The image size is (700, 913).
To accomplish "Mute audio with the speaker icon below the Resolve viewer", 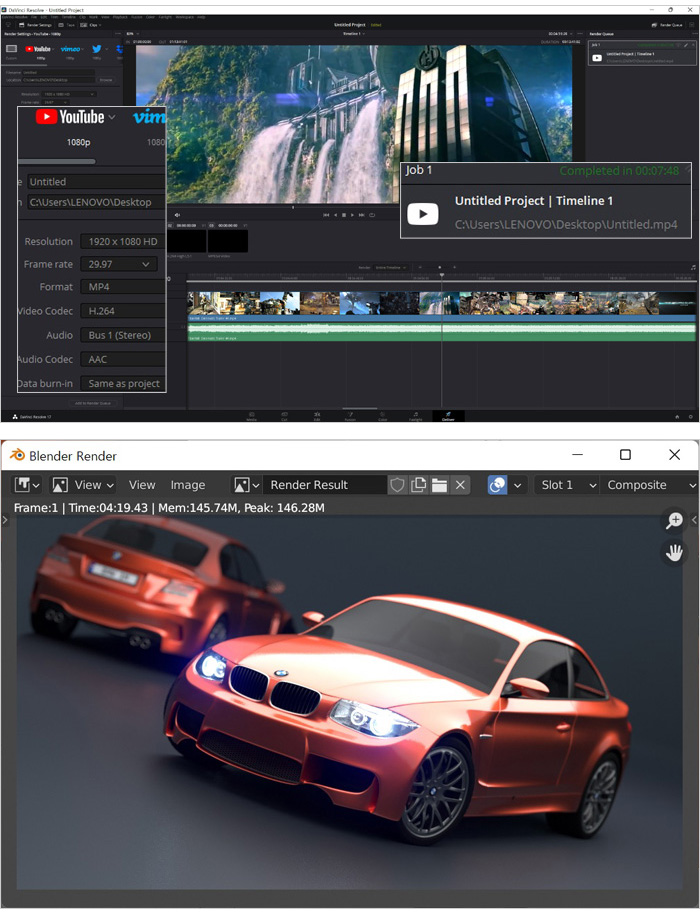I will click(178, 215).
